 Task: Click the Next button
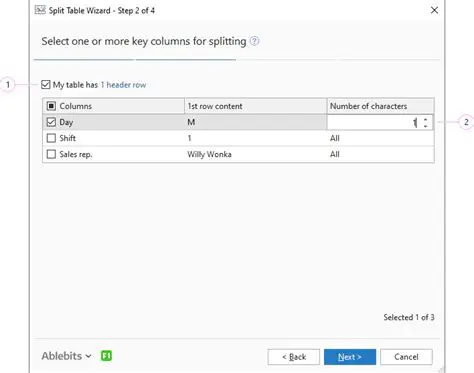pyautogui.click(x=350, y=357)
